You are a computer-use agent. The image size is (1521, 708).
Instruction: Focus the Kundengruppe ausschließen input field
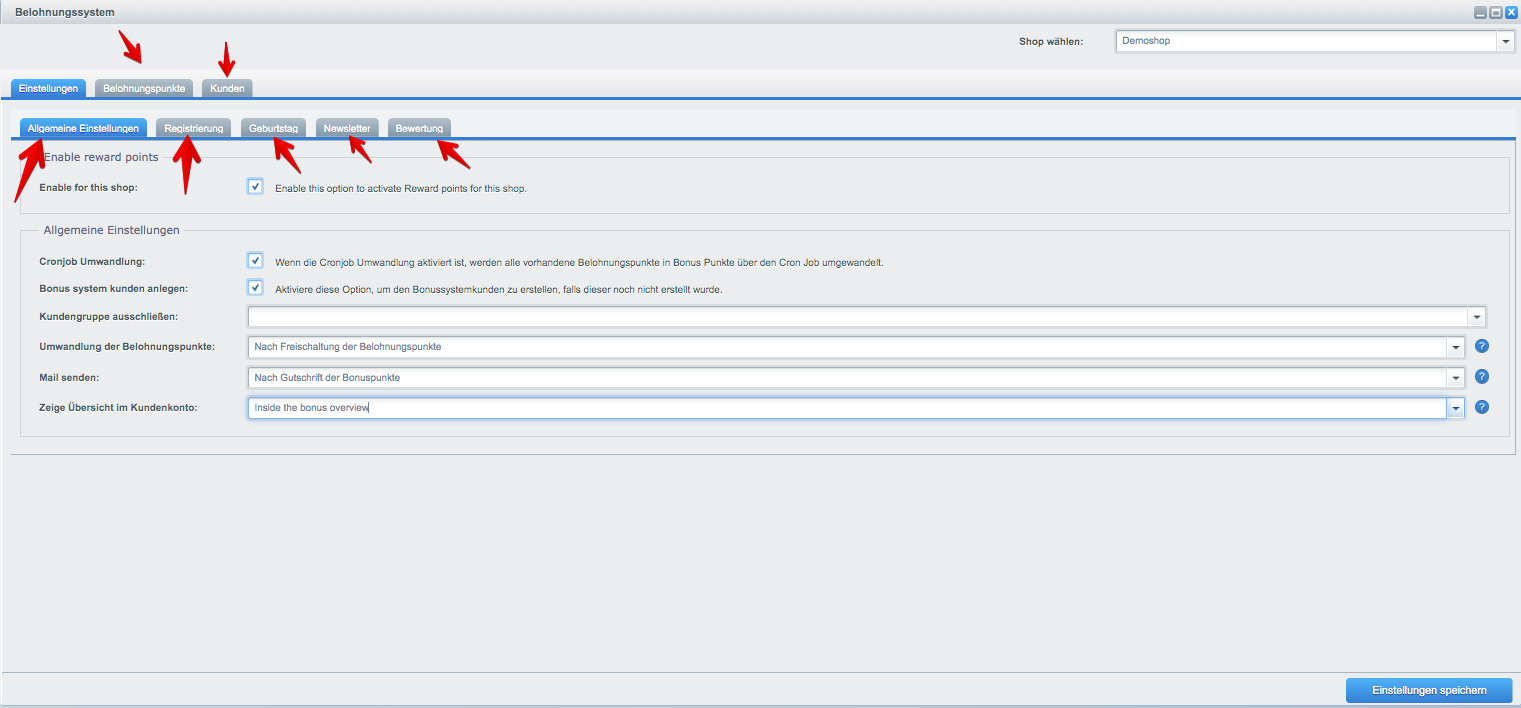857,316
